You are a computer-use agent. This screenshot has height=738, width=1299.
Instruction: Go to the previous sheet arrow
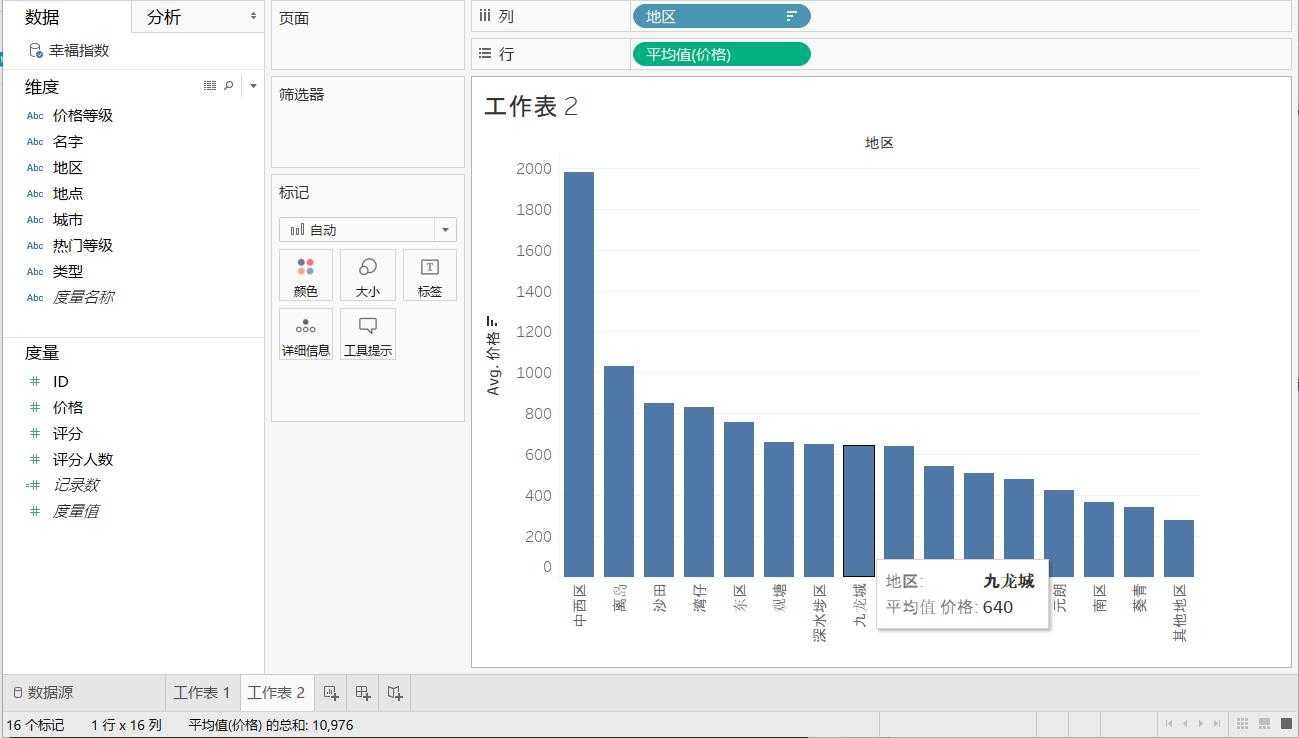(x=1185, y=723)
